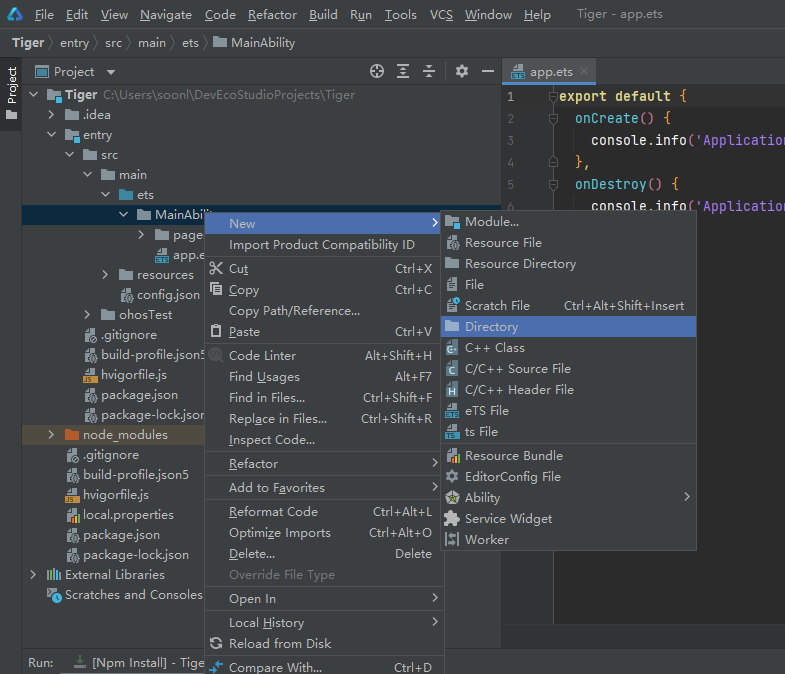Click the Worker icon in submenu
785x674 pixels.
pos(452,539)
